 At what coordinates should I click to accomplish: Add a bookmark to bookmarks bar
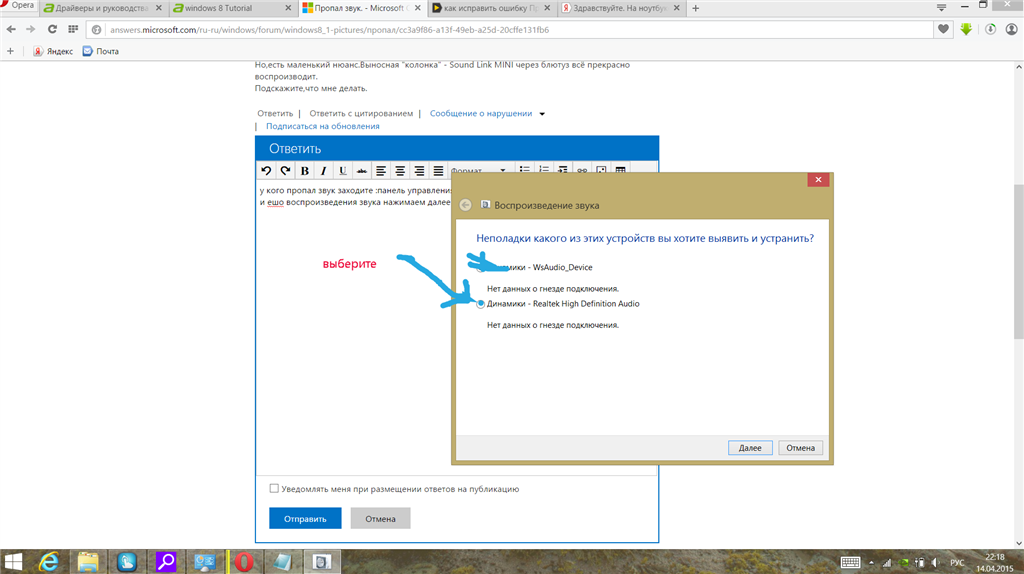(10, 51)
